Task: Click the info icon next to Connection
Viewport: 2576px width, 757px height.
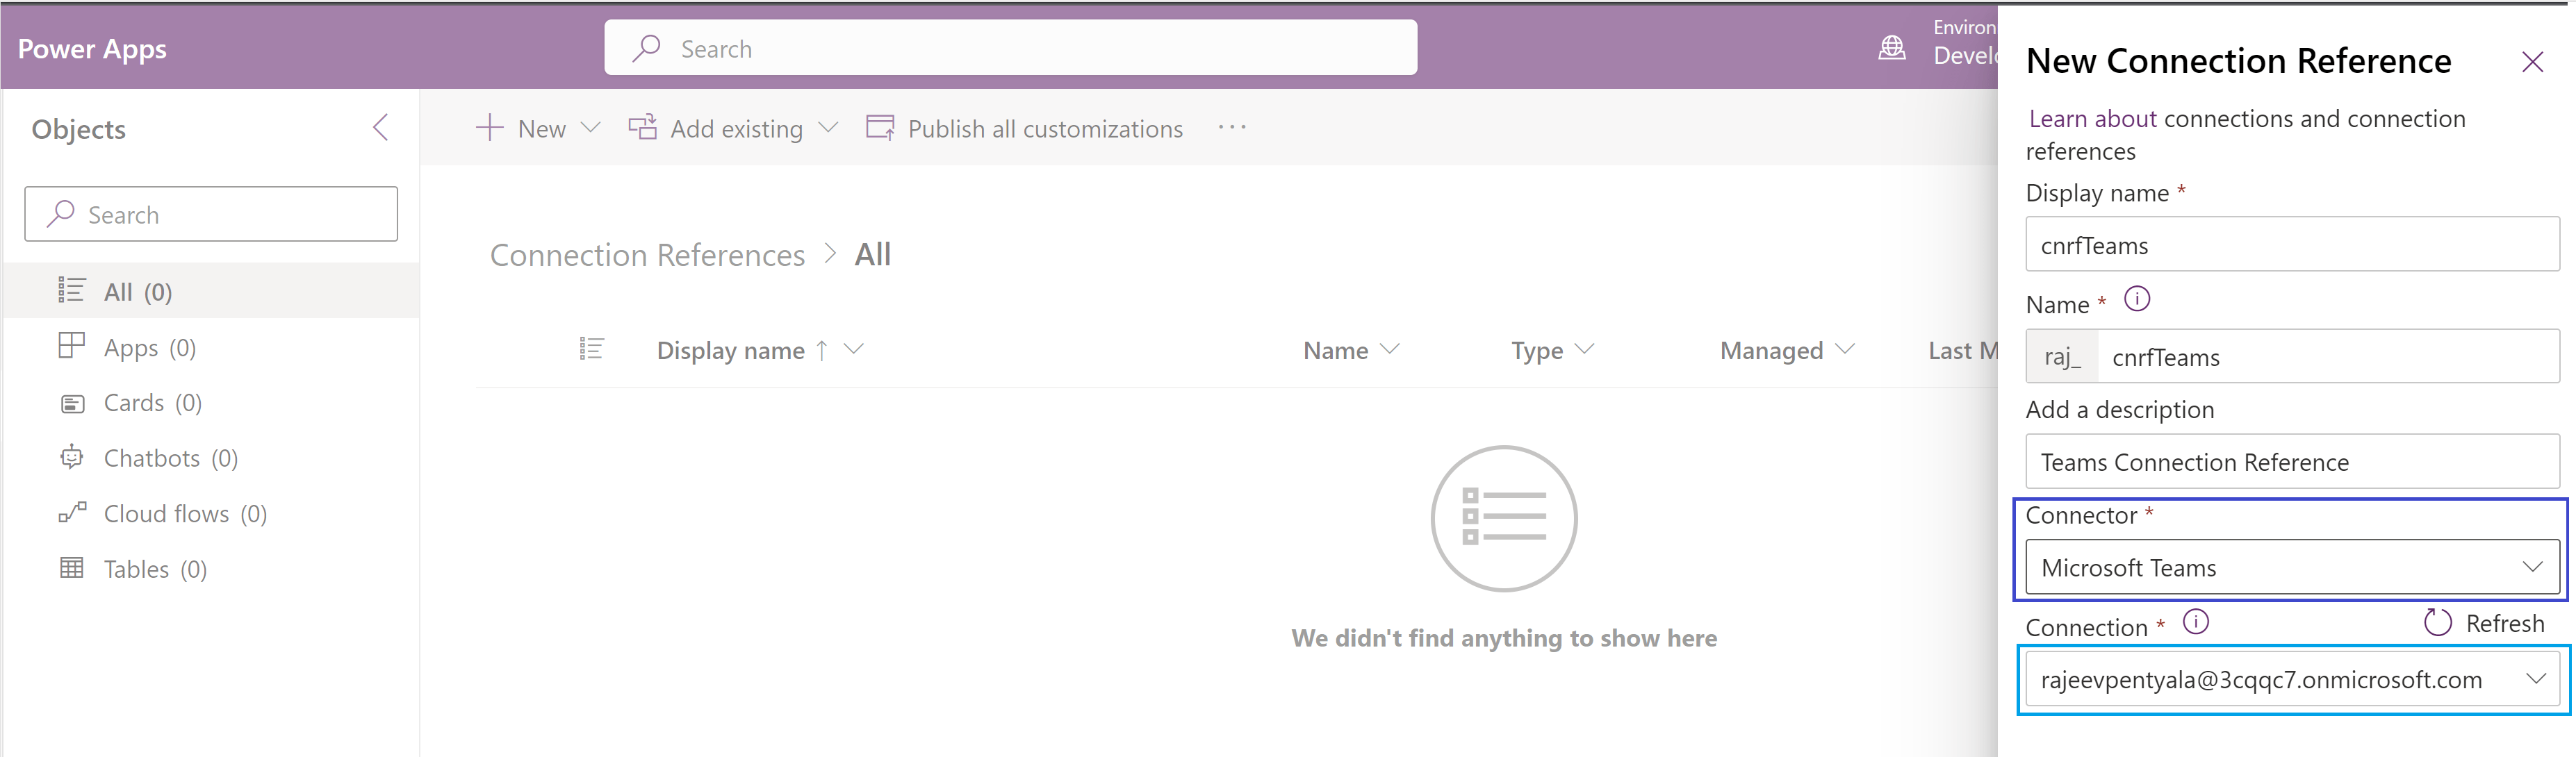Action: tap(2195, 622)
